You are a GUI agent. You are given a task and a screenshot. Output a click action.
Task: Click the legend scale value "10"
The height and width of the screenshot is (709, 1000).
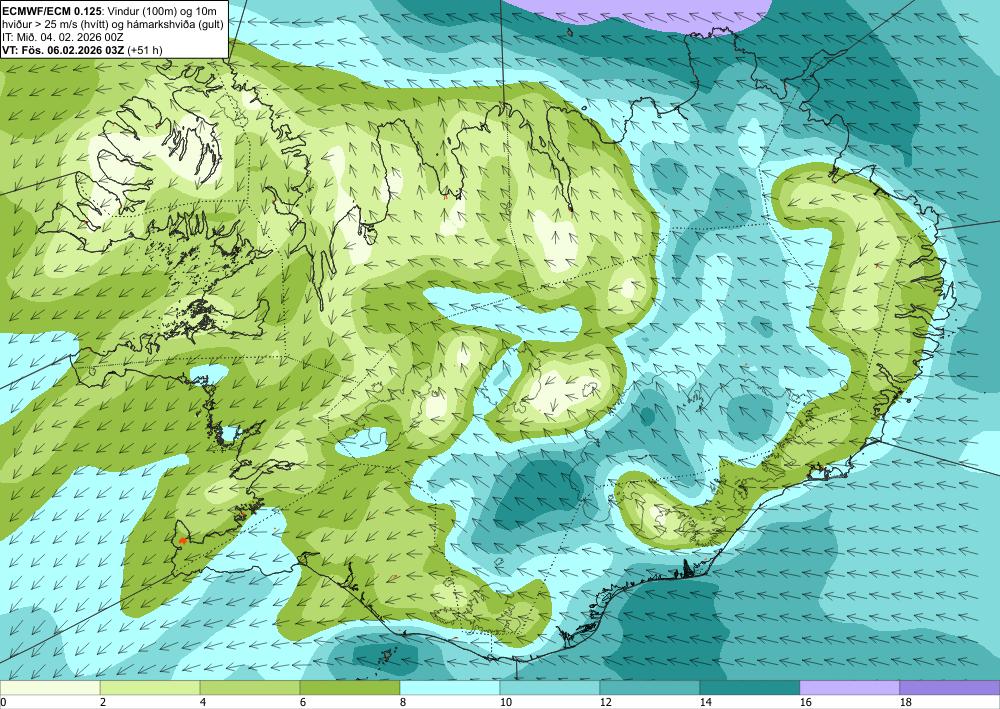point(505,703)
